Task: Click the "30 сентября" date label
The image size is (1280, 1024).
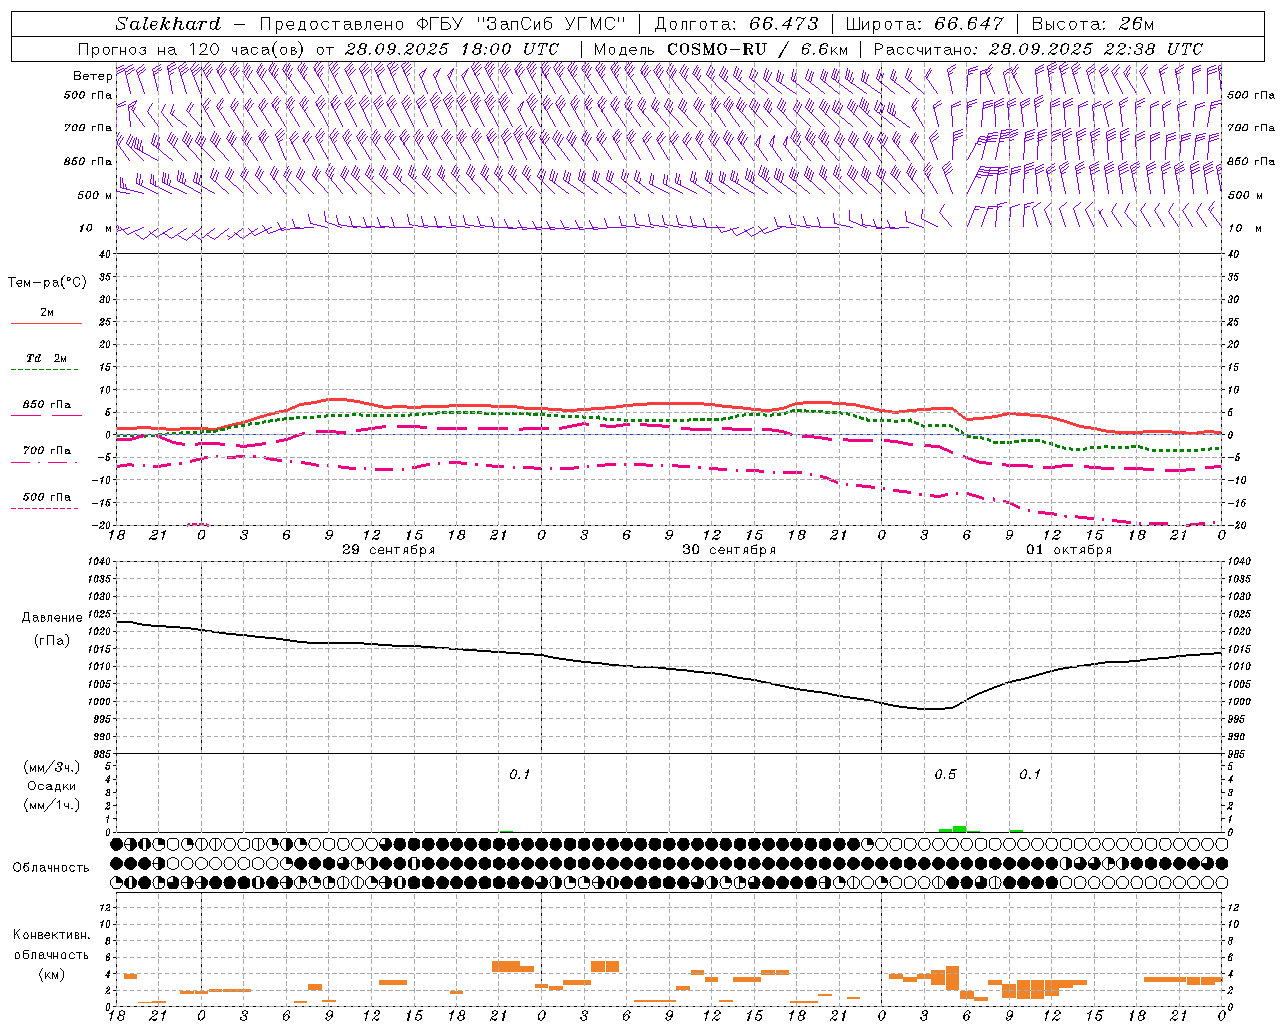Action: [729, 550]
